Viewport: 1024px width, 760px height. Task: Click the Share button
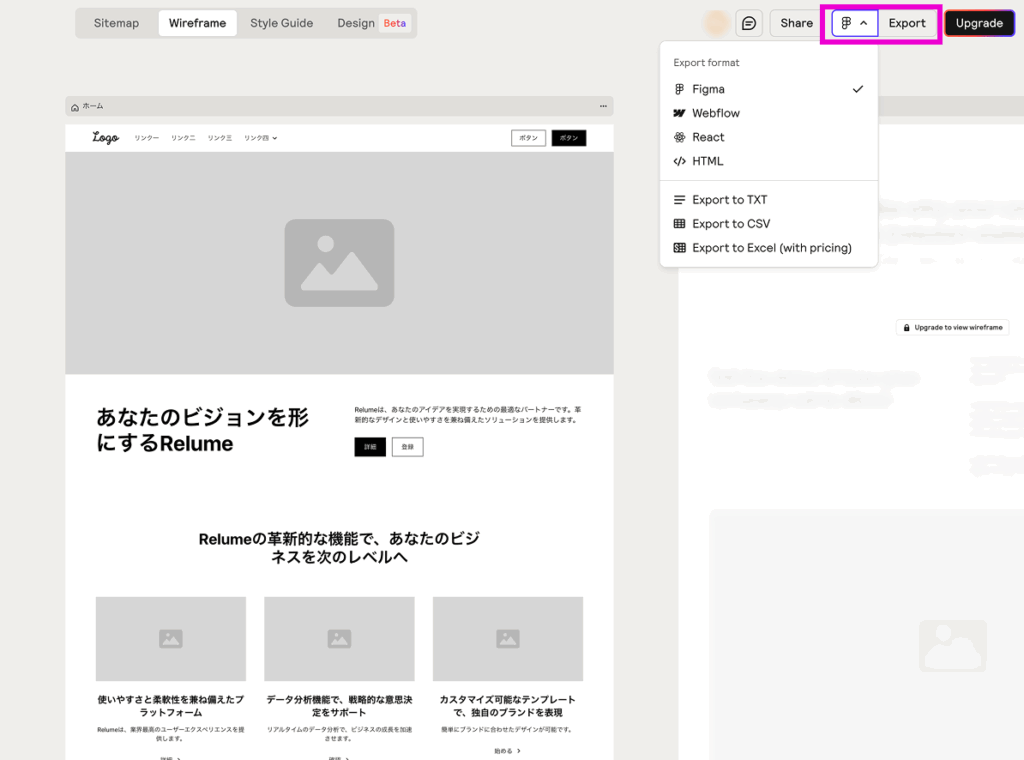point(796,23)
